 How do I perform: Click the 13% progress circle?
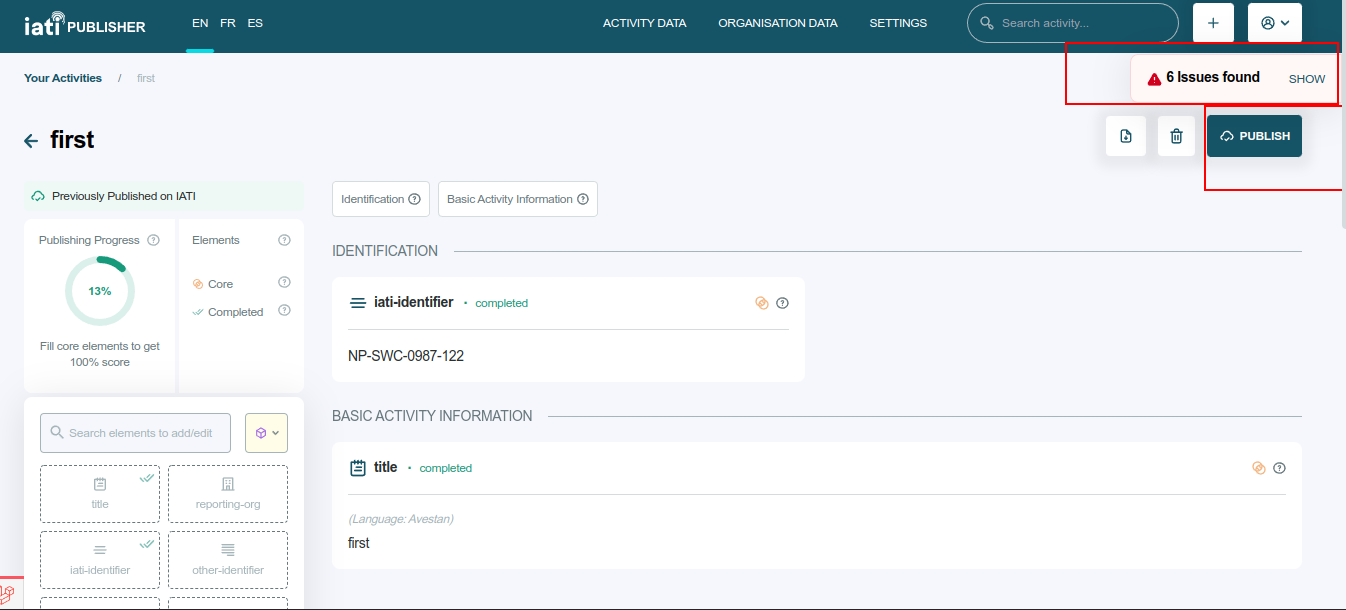100,291
